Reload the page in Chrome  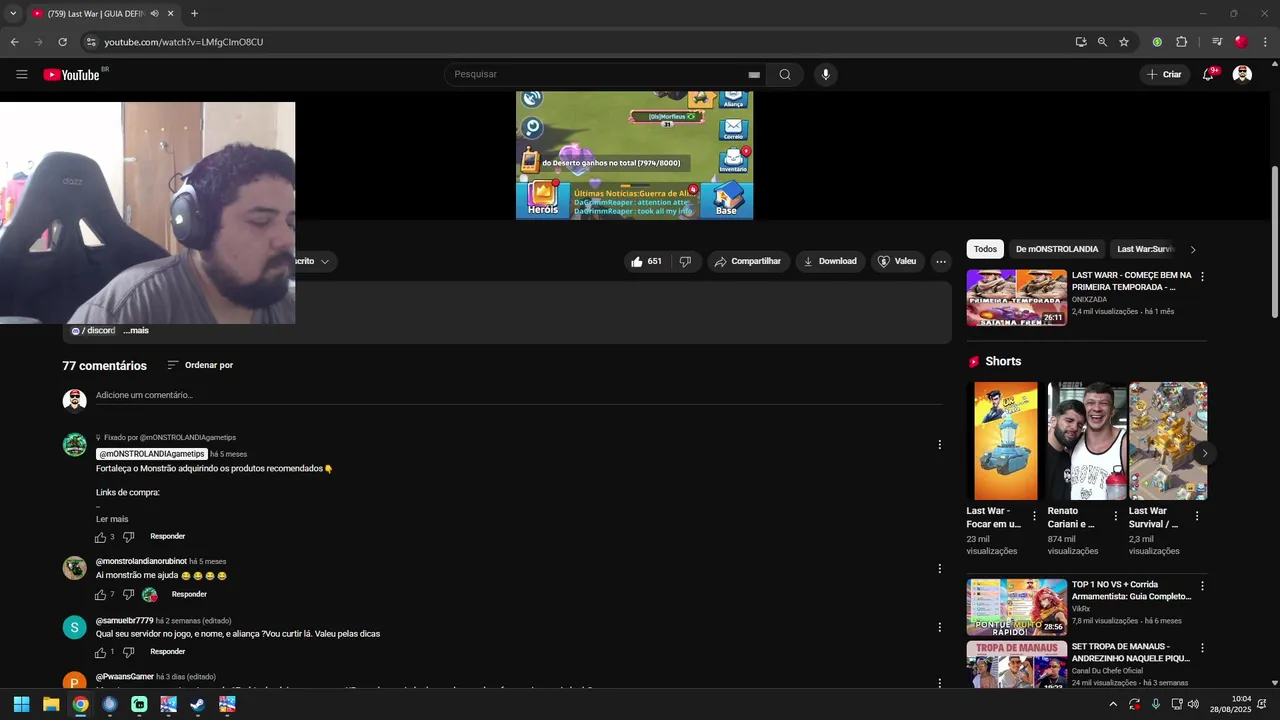coord(62,42)
